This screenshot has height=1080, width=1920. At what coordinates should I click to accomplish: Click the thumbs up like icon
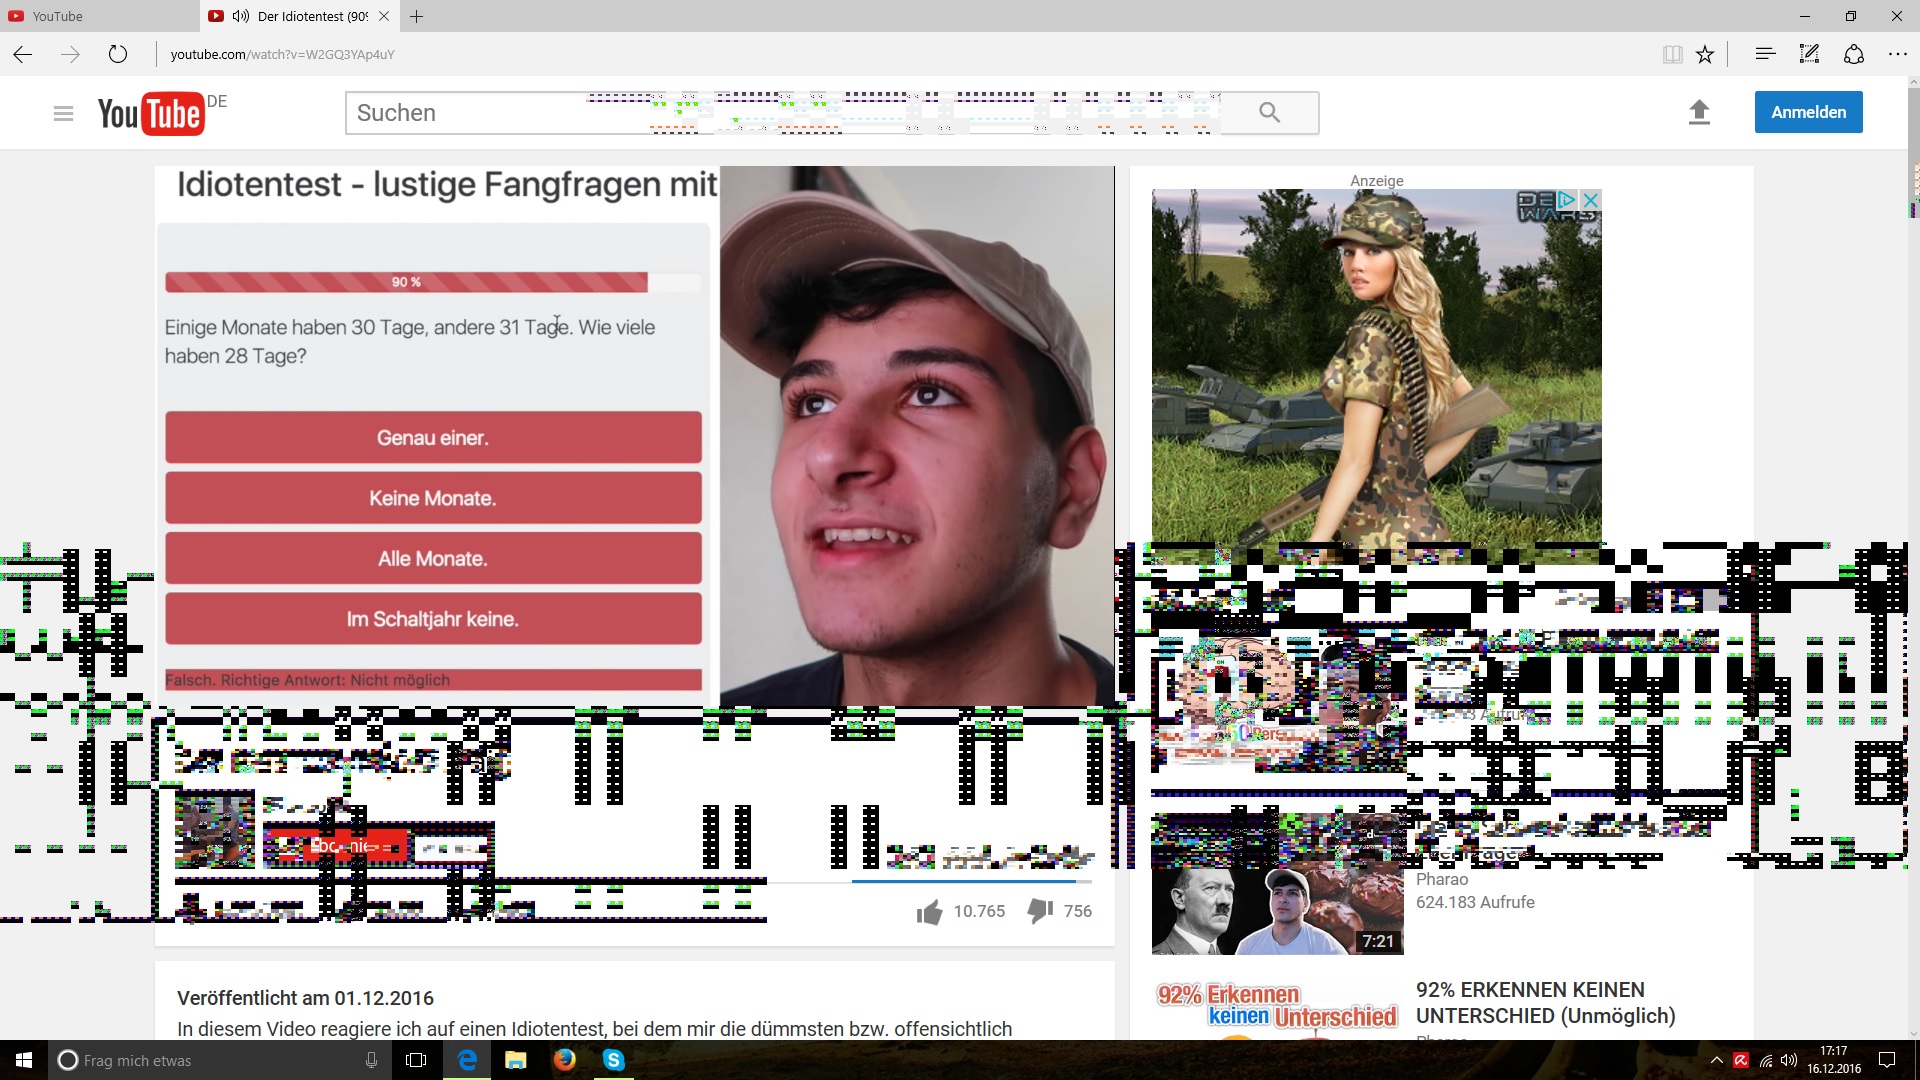(x=929, y=911)
